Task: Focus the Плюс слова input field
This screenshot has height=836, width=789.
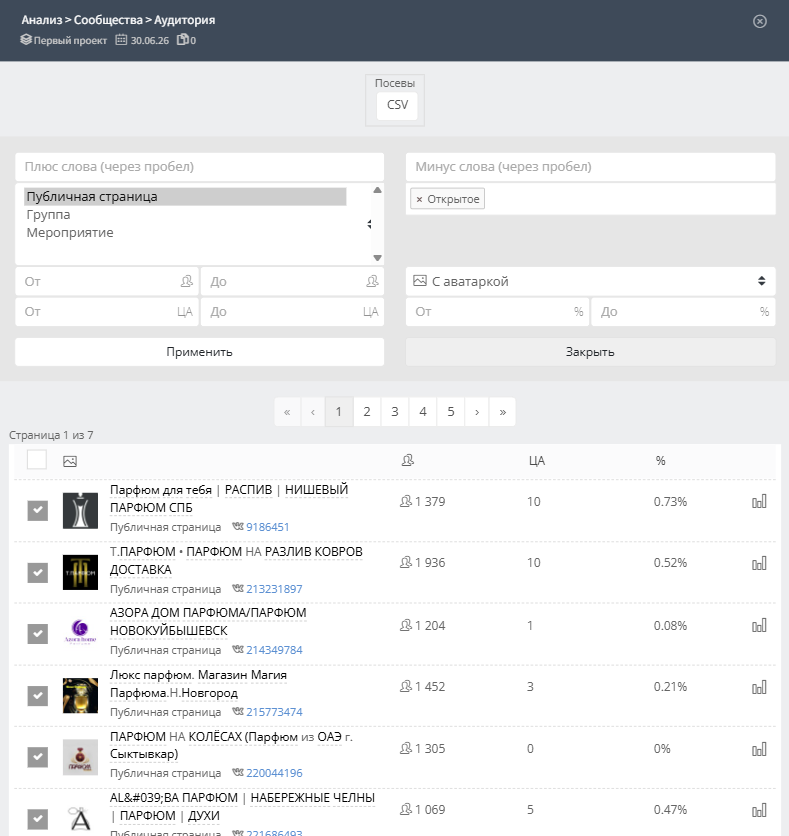Action: click(199, 167)
